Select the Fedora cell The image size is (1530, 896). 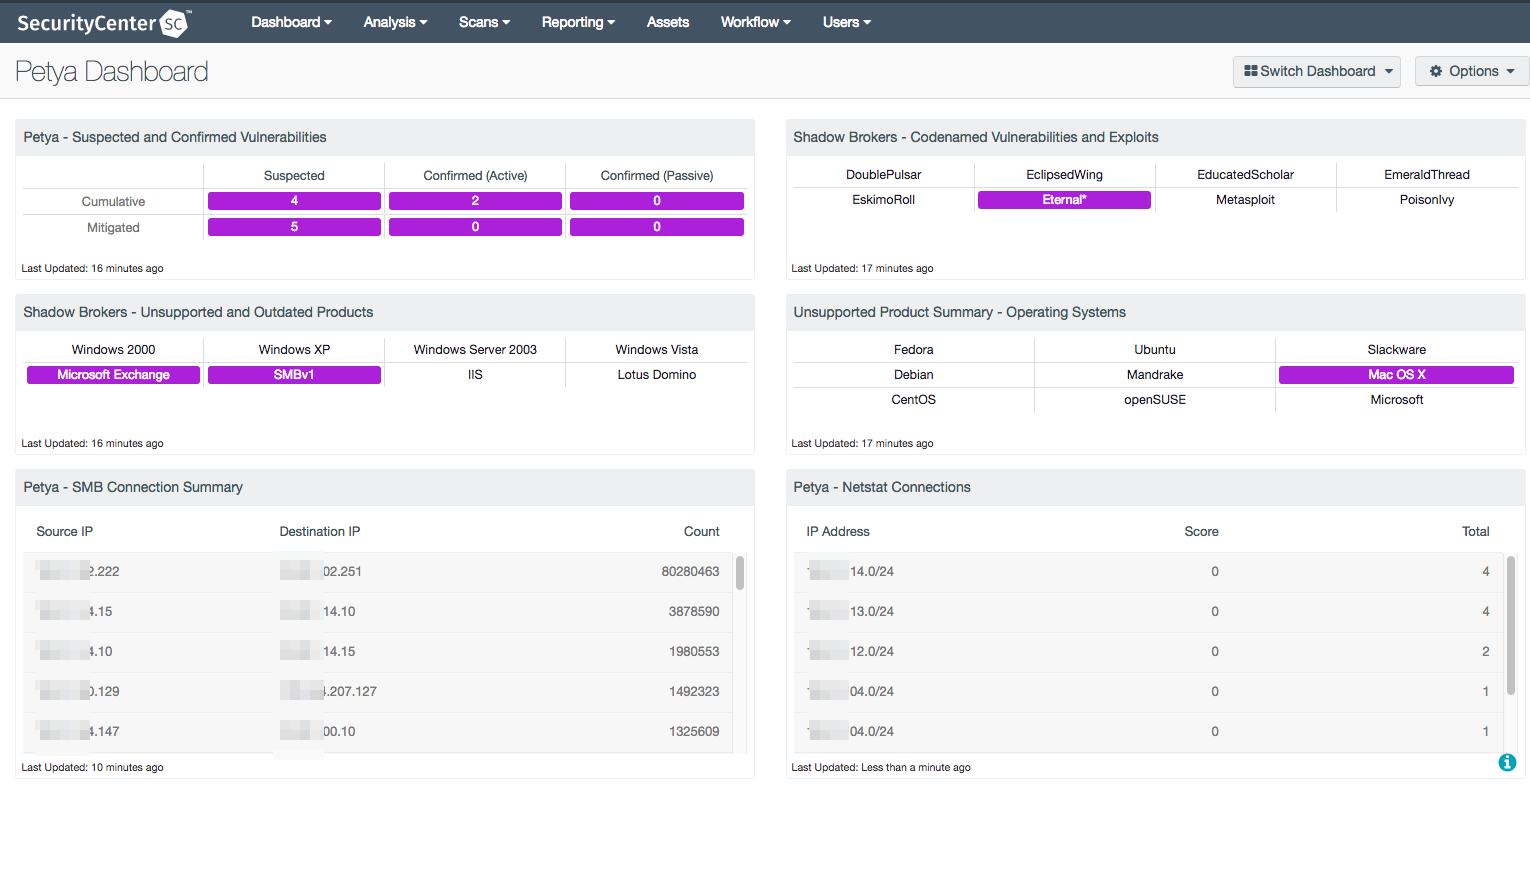tap(913, 350)
